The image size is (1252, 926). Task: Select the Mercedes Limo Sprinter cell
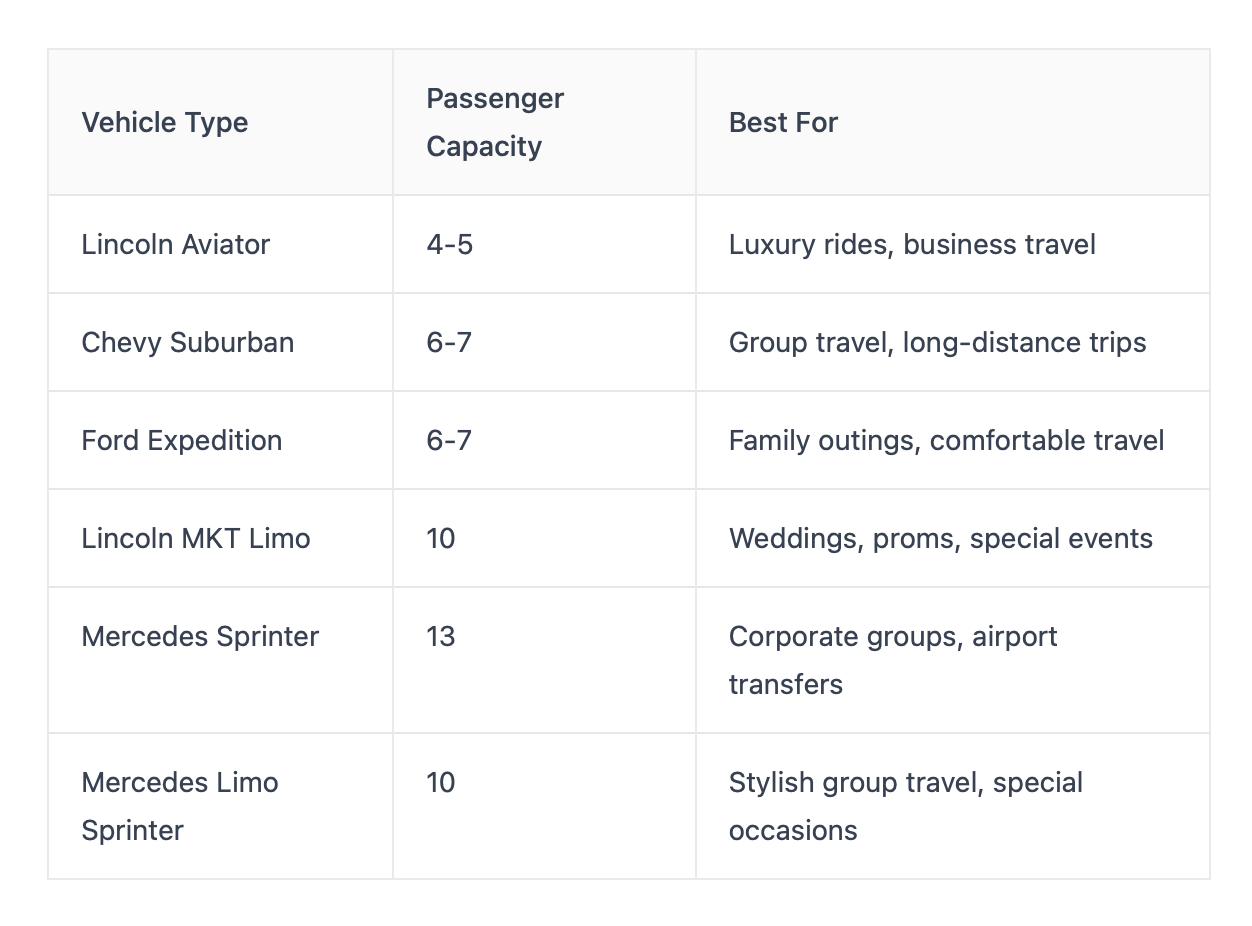(x=220, y=806)
